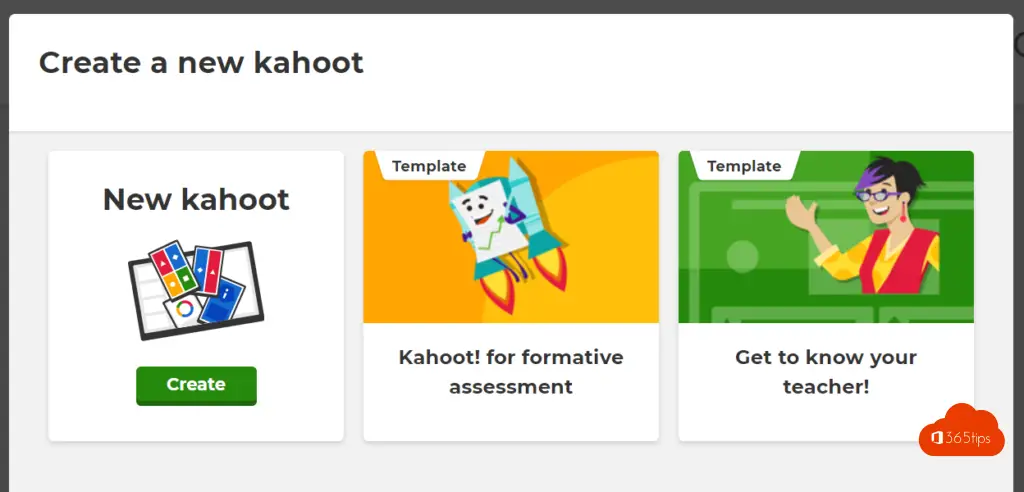This screenshot has height=492, width=1024.
Task: Click the Template badge on the orange card
Action: pyautogui.click(x=429, y=166)
